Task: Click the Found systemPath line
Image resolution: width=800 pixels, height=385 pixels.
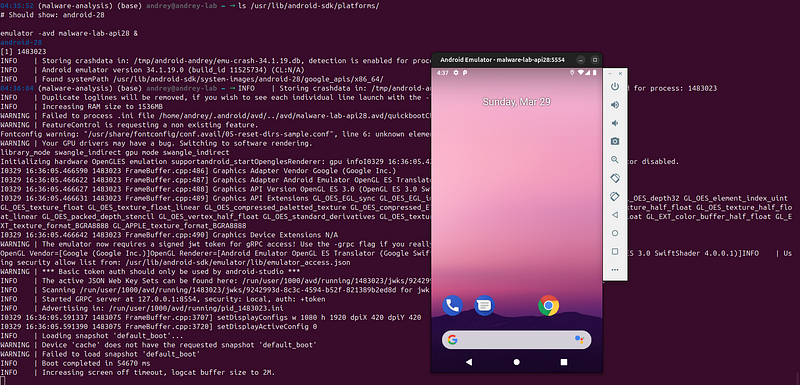Action: coord(192,79)
